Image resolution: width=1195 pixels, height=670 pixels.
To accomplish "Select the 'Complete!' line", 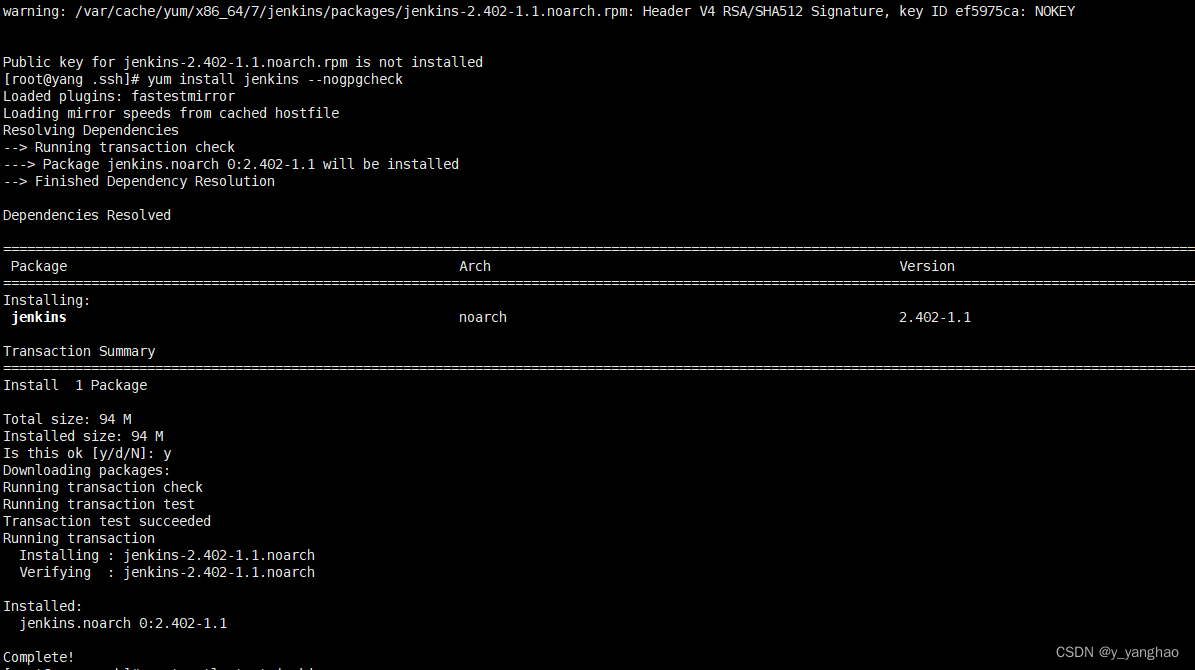I will click(39, 657).
